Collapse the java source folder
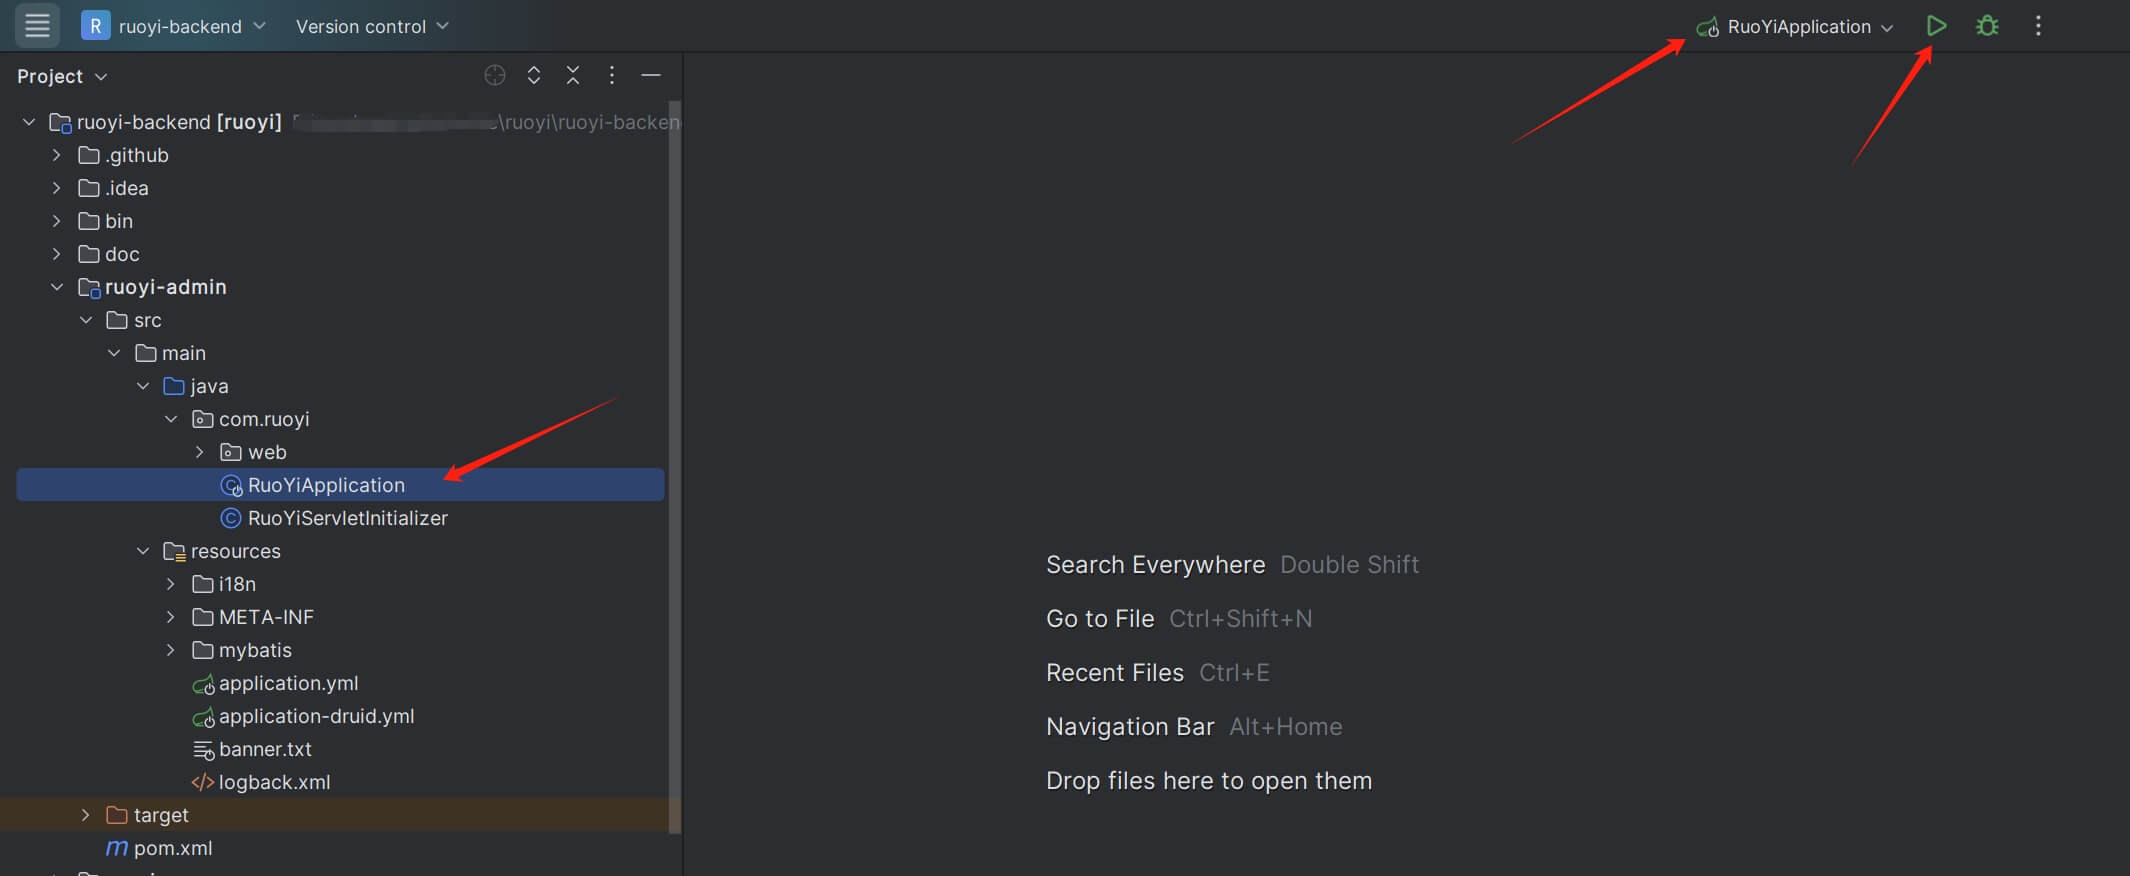Screen dimensions: 2130x876 [x=143, y=386]
